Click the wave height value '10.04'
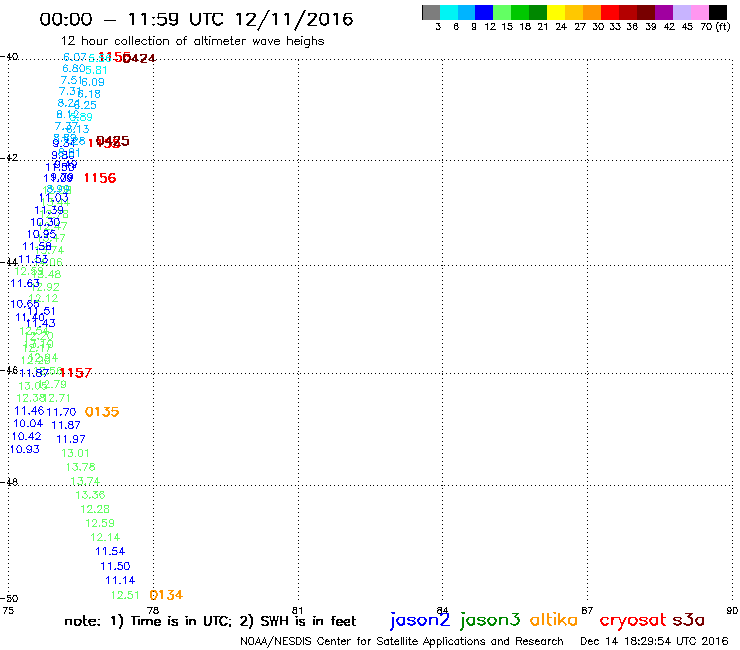Viewport: 740px width, 650px height. pyautogui.click(x=28, y=423)
